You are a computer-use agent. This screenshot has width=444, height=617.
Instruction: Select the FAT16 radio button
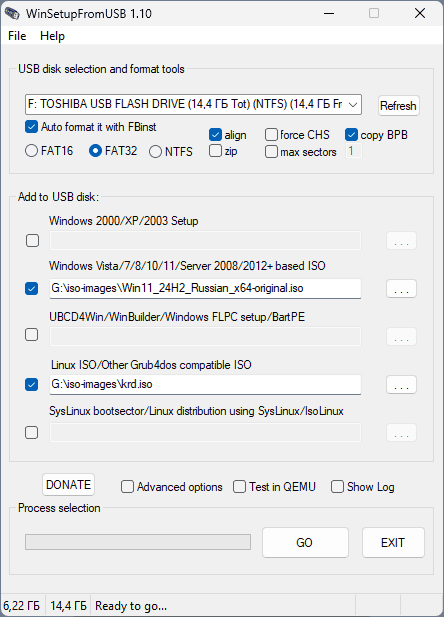click(x=31, y=151)
